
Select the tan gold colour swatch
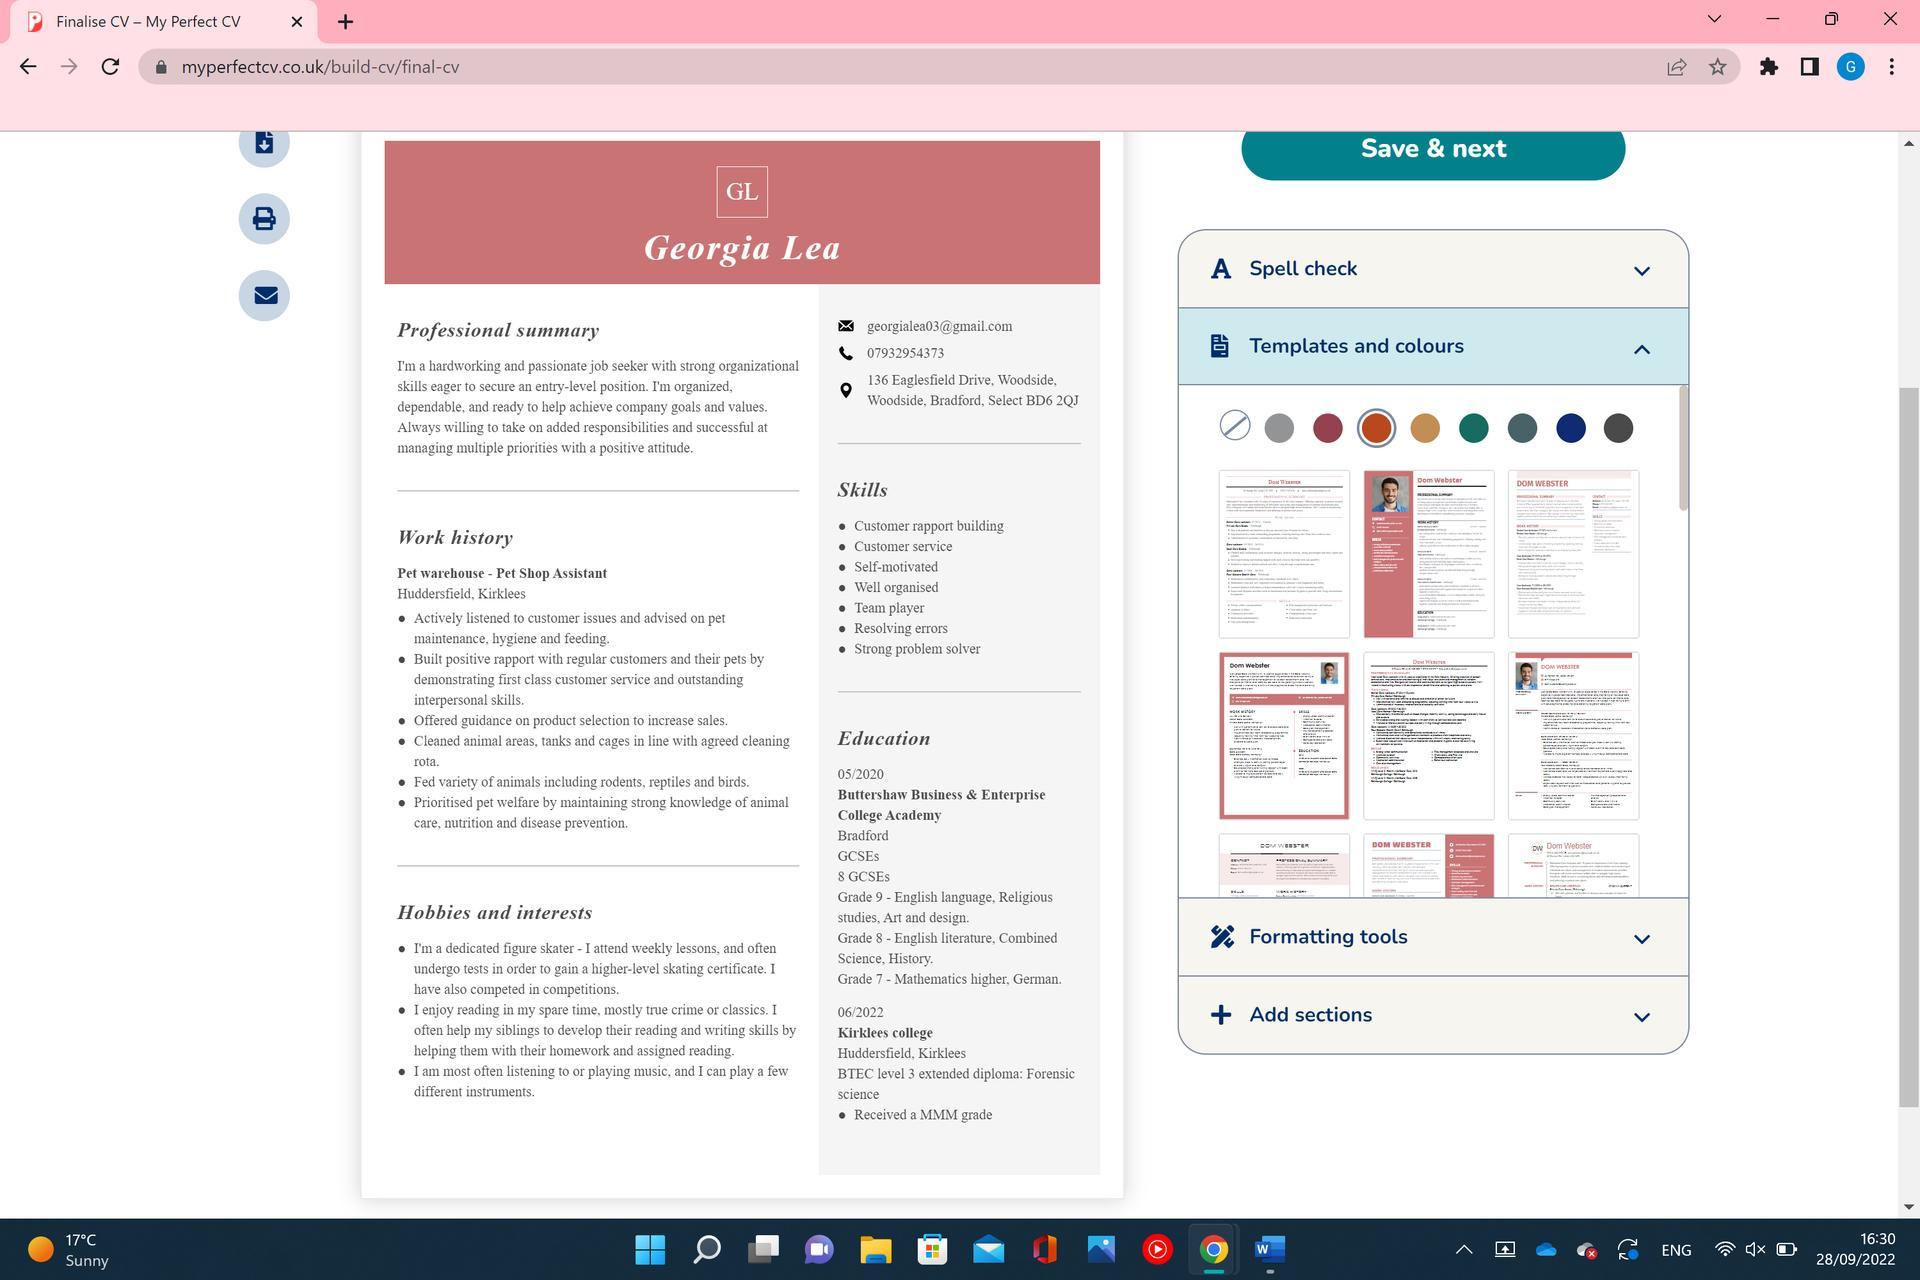click(x=1425, y=428)
